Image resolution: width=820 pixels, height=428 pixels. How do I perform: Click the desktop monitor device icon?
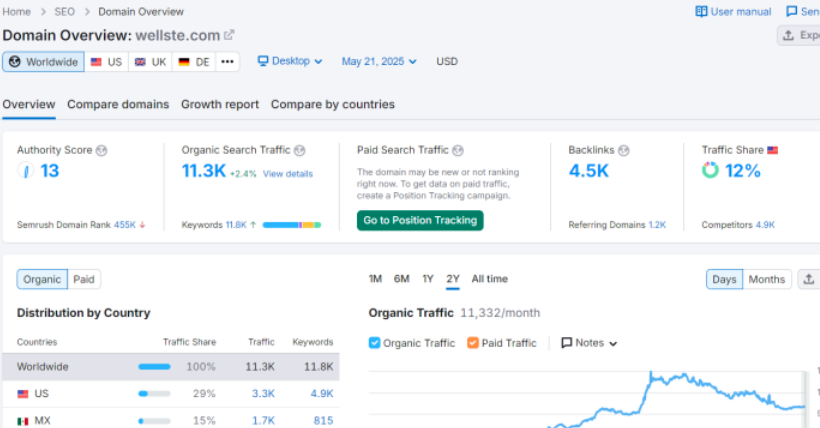[263, 61]
